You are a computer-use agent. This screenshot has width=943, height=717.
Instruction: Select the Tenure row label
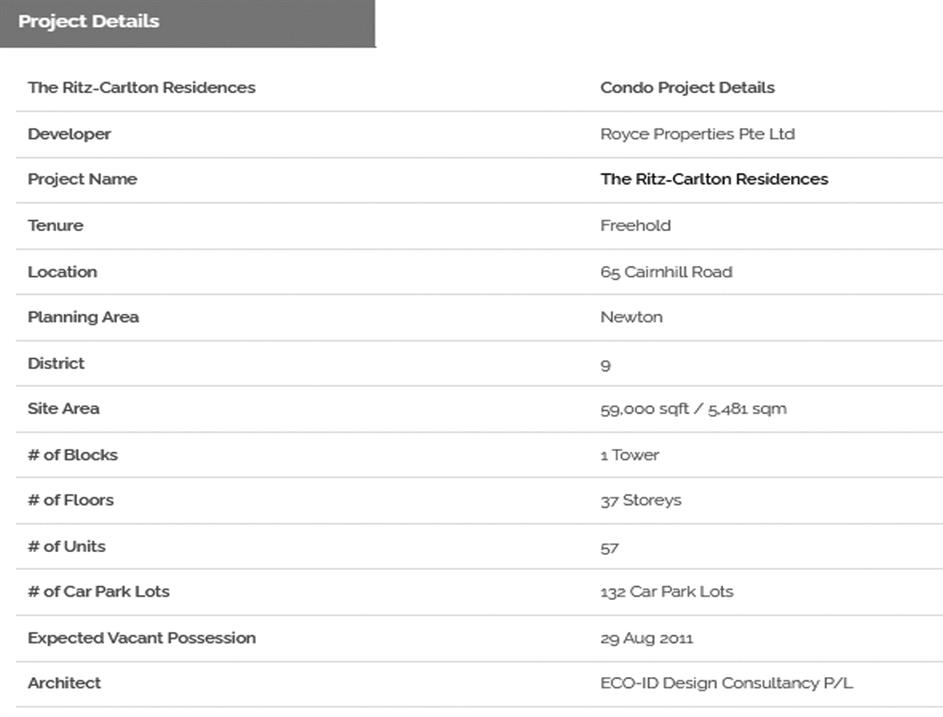tap(55, 226)
